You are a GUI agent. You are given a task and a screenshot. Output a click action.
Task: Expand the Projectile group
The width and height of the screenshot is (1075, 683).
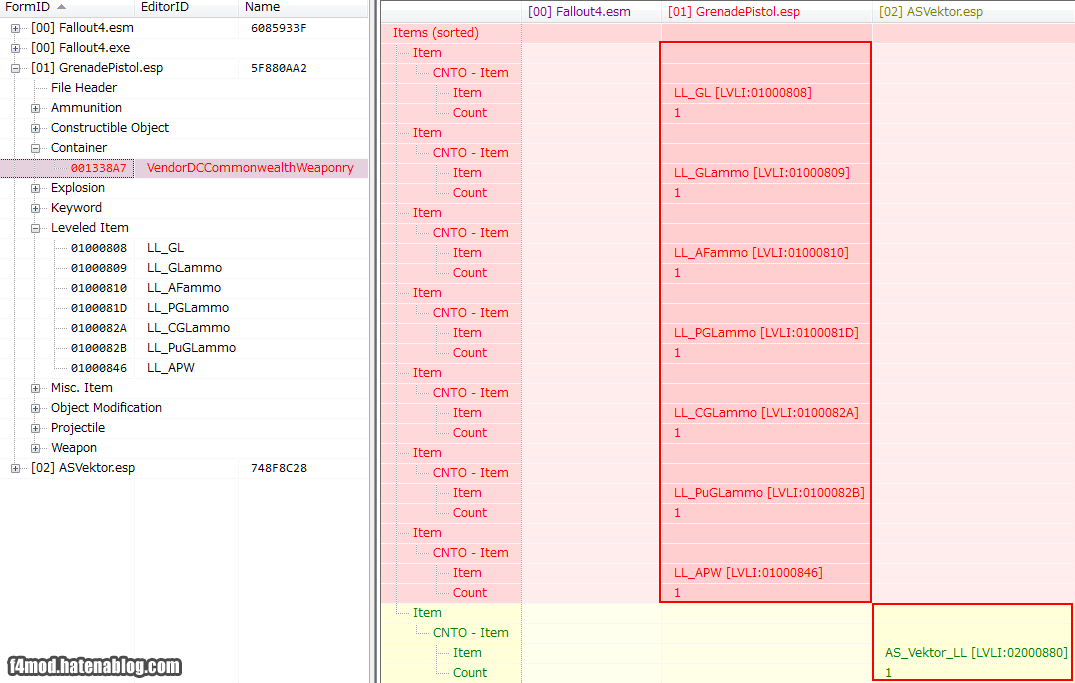pos(35,428)
